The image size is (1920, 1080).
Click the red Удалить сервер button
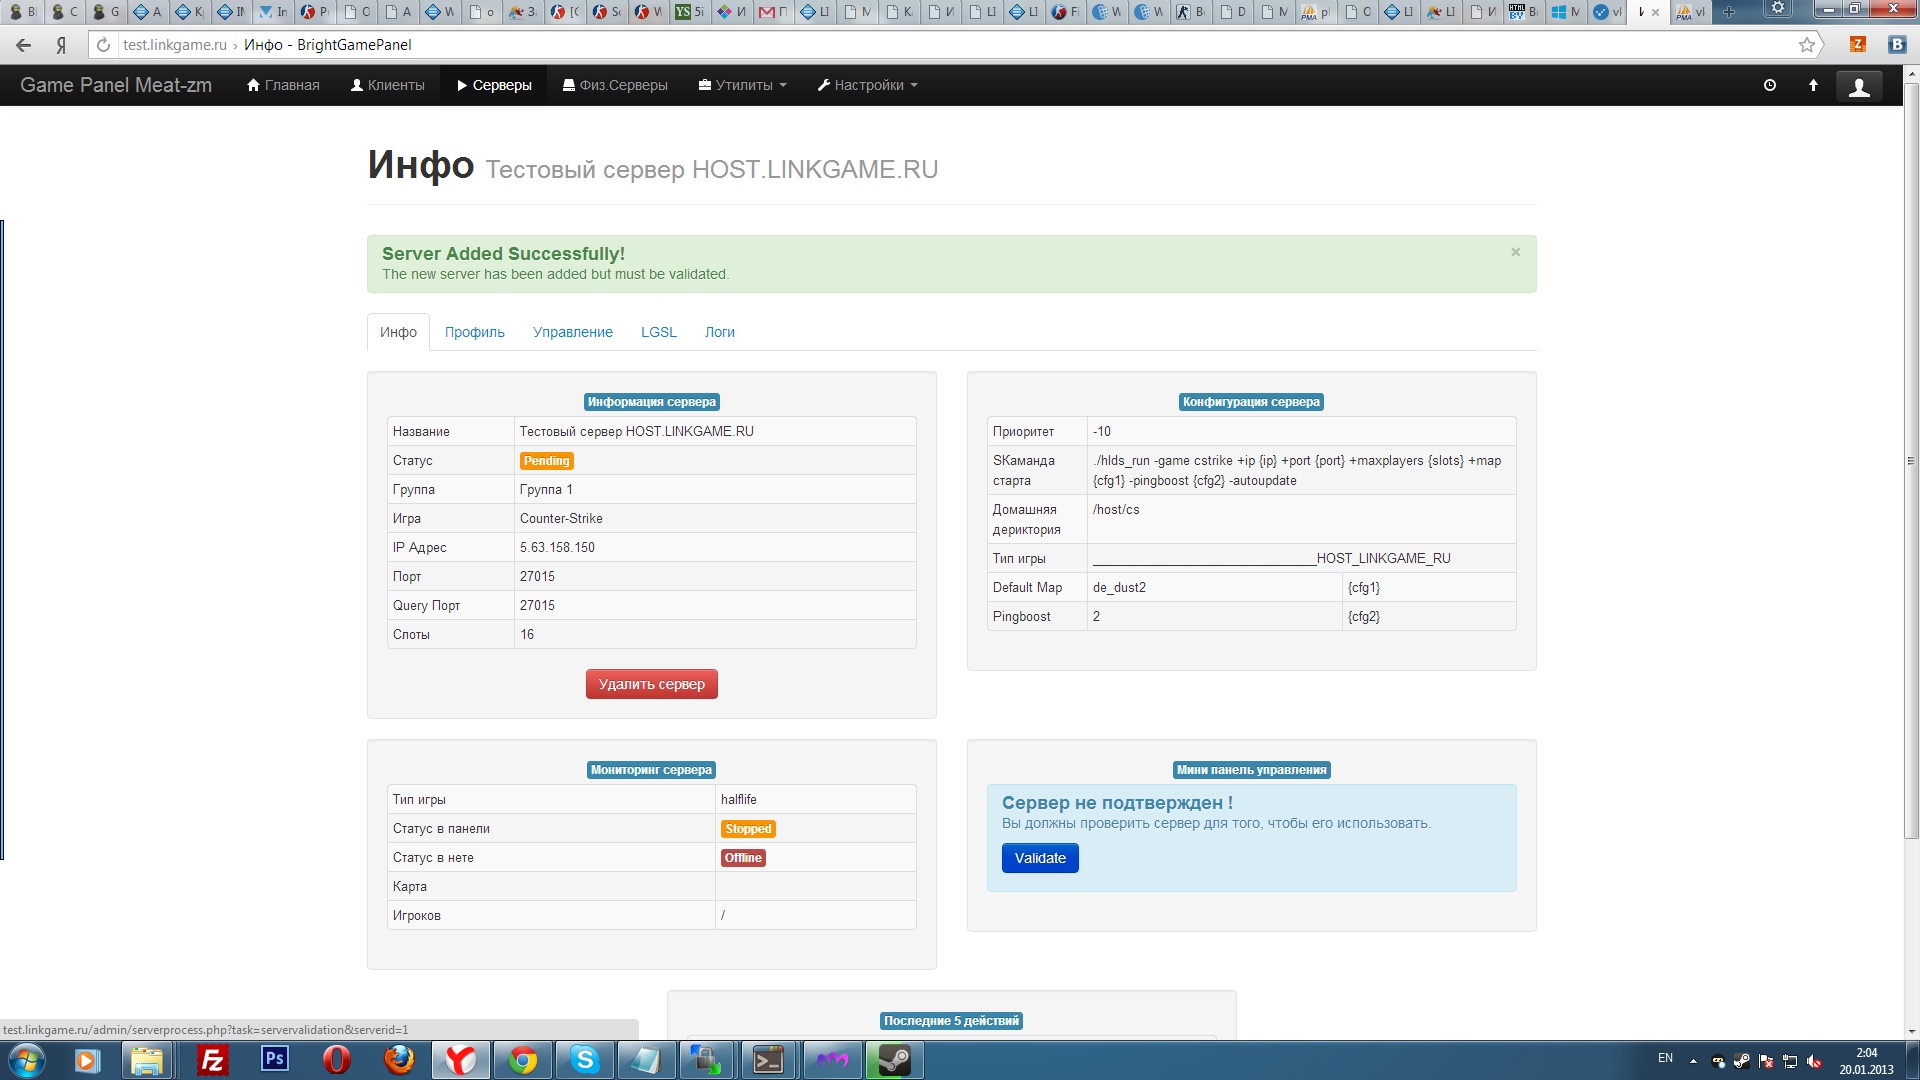click(x=652, y=684)
